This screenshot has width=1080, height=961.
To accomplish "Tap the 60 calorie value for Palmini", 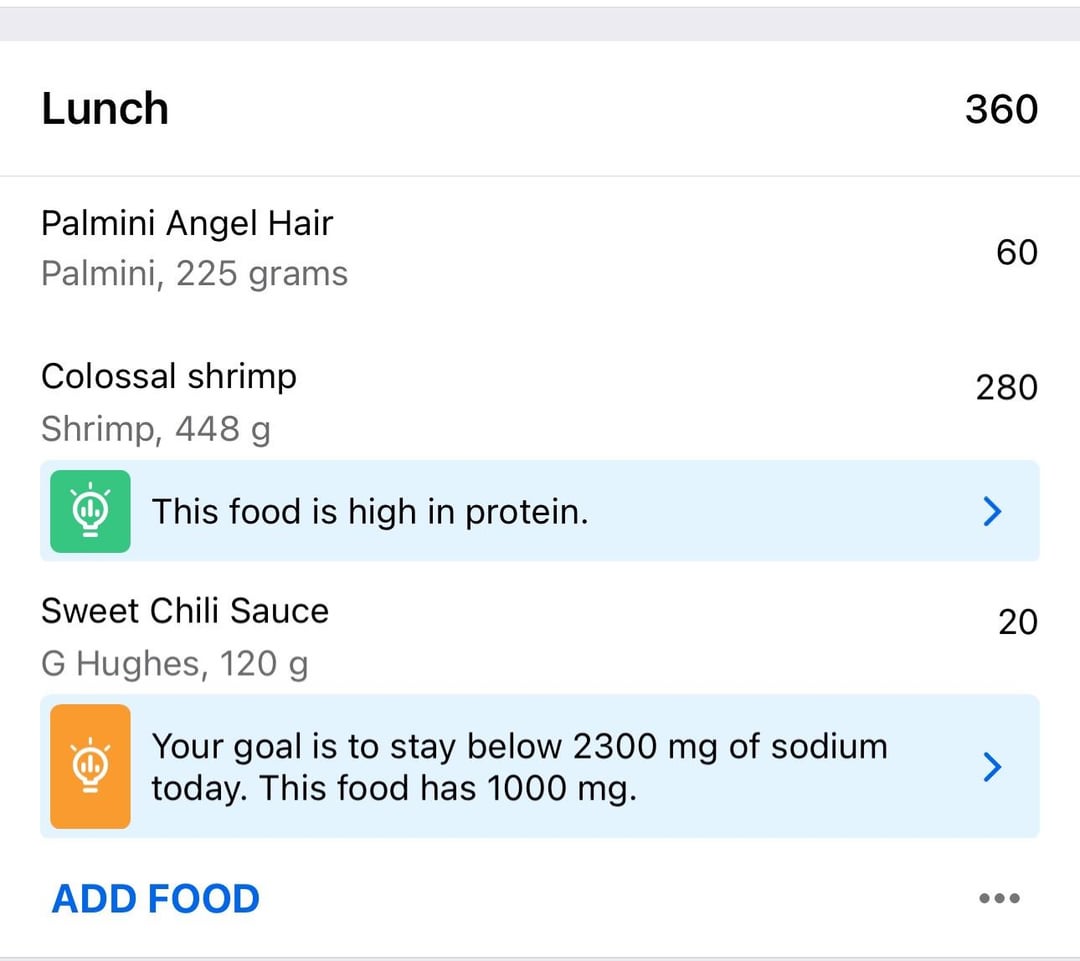I will 1017,252.
